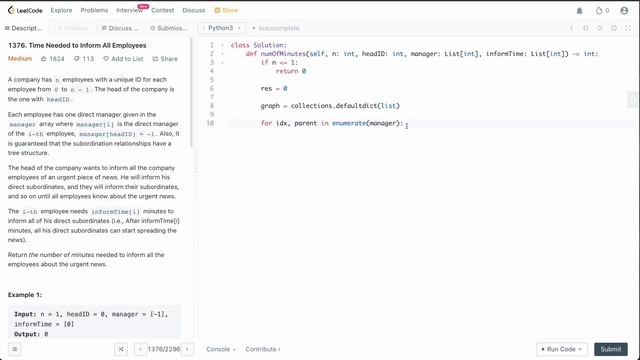Collapse code fold arrow on line 3
This screenshot has height=360, width=640.
point(222,62)
